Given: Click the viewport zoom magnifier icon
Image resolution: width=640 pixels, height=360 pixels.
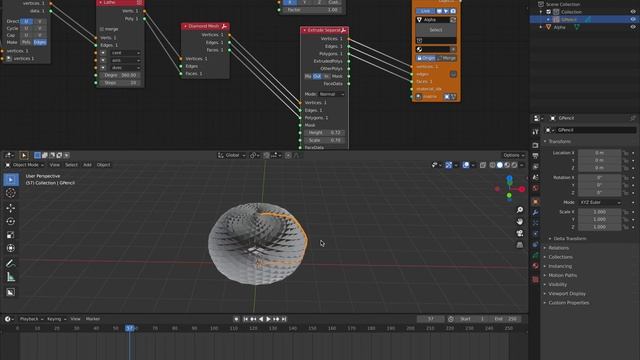Looking at the screenshot, I should (x=520, y=210).
